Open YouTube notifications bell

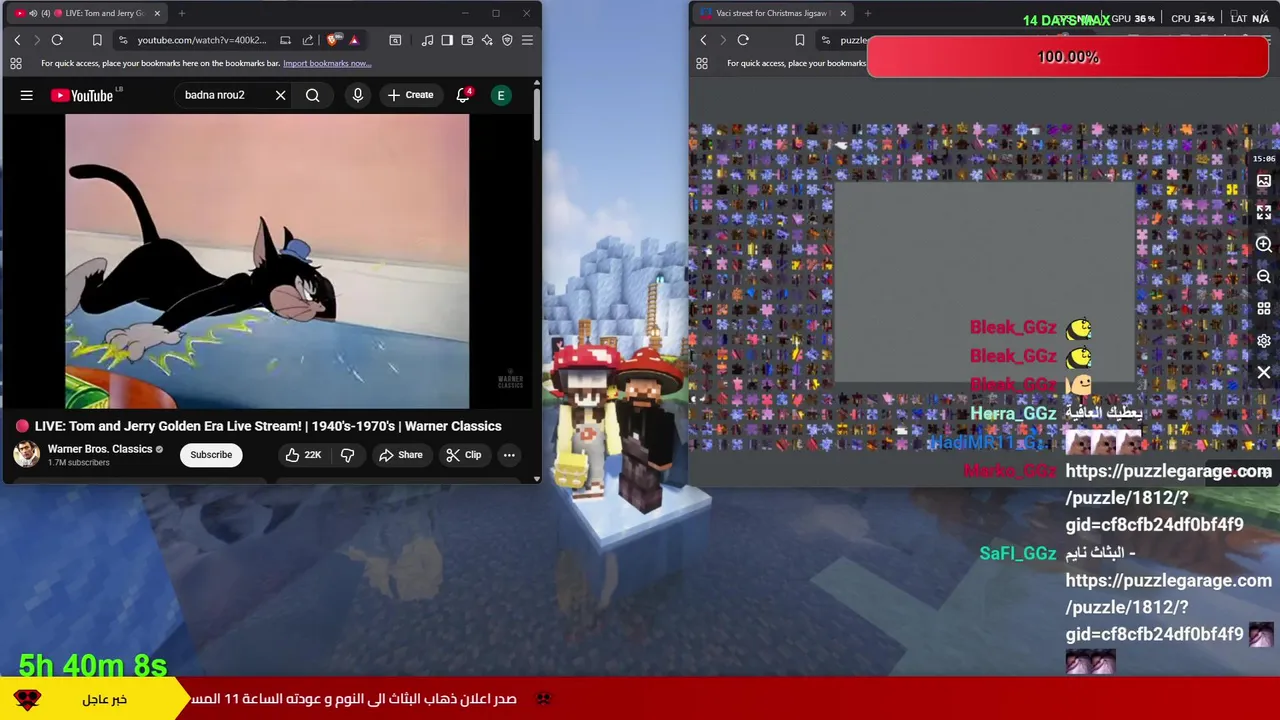point(463,96)
